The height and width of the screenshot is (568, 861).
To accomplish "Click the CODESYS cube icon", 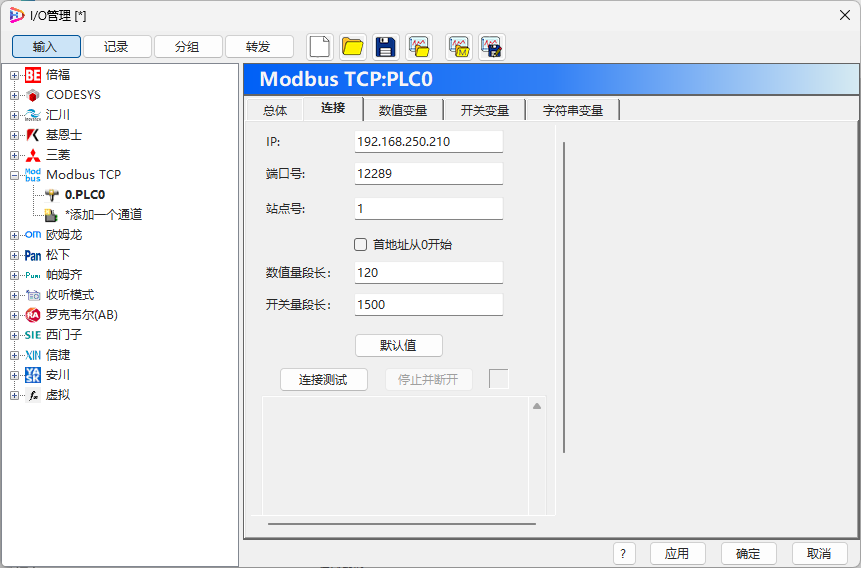I will tap(33, 95).
